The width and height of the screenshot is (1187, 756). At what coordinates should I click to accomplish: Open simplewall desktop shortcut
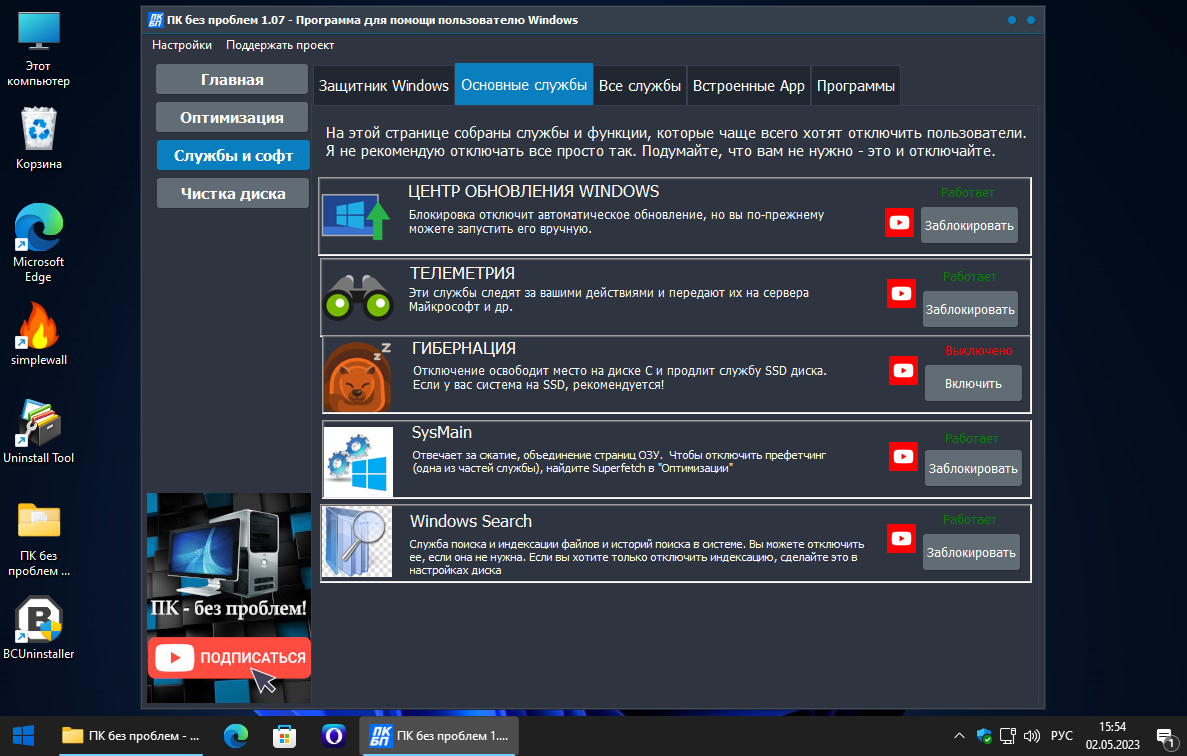pos(38,334)
